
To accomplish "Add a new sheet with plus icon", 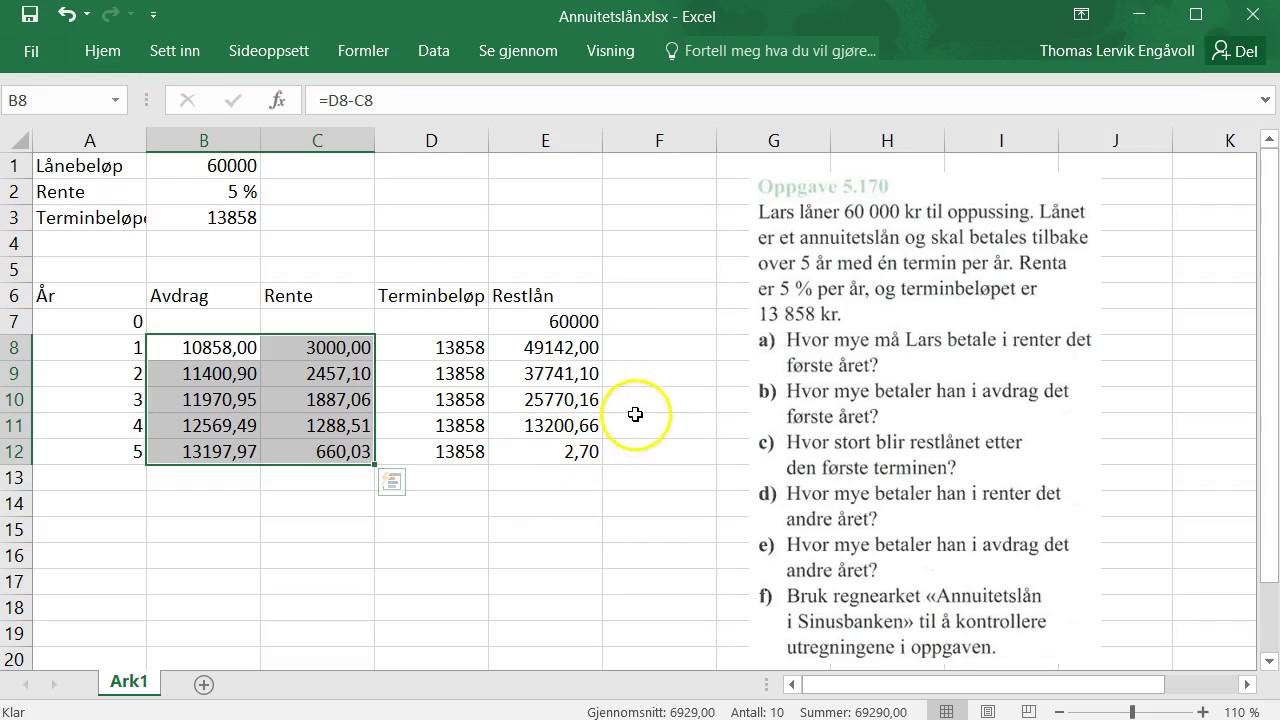I will [204, 685].
